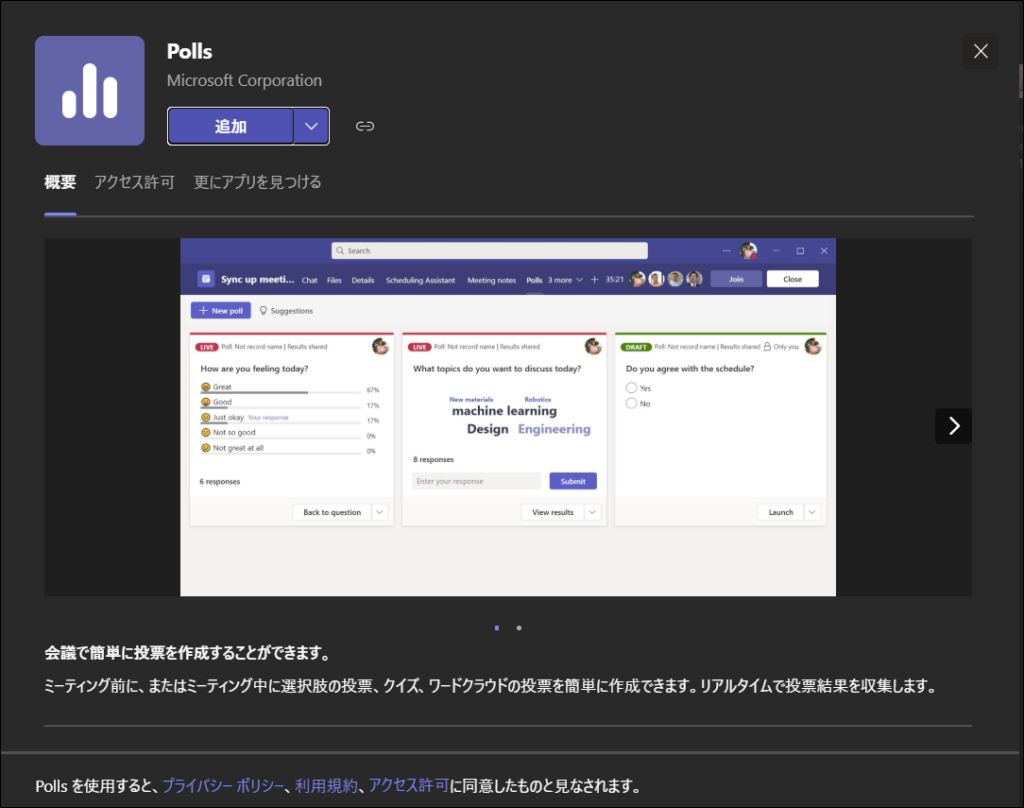Copy the app link via chain icon
This screenshot has width=1024, height=808.
[x=364, y=126]
